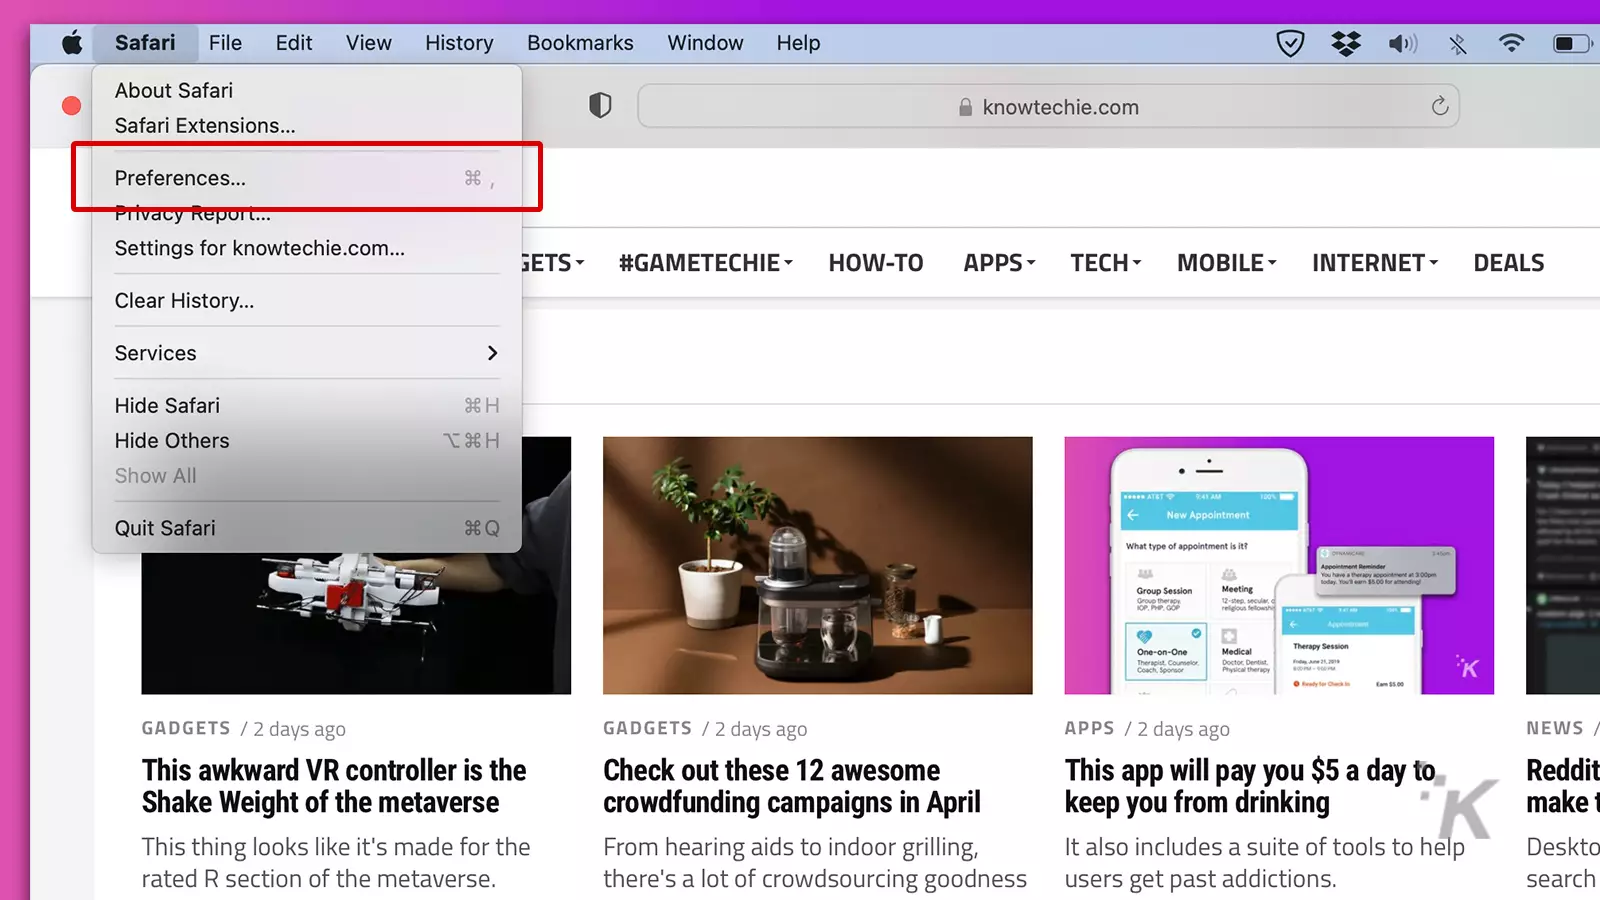1600x900 pixels.
Task: Click the knowtechie.com address bar
Action: pyautogui.click(x=1048, y=106)
